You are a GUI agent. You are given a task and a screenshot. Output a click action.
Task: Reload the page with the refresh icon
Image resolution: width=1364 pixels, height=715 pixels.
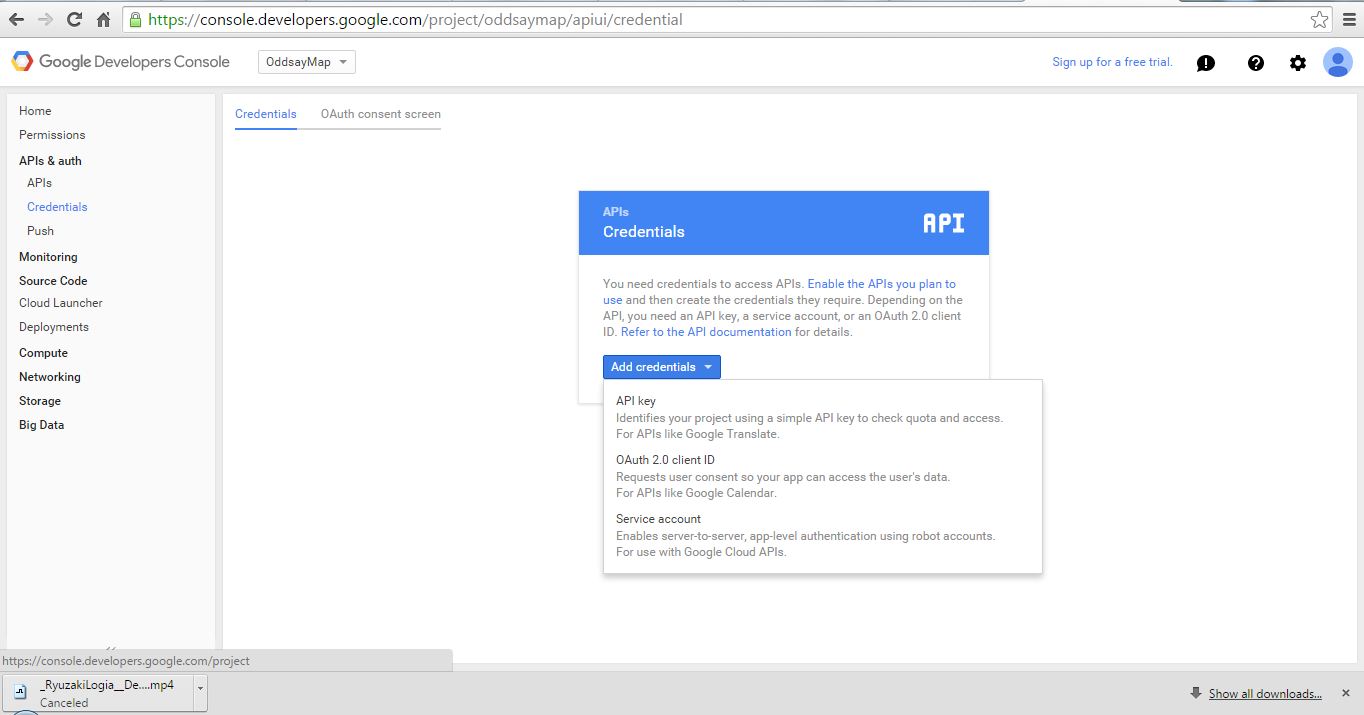tap(74, 19)
